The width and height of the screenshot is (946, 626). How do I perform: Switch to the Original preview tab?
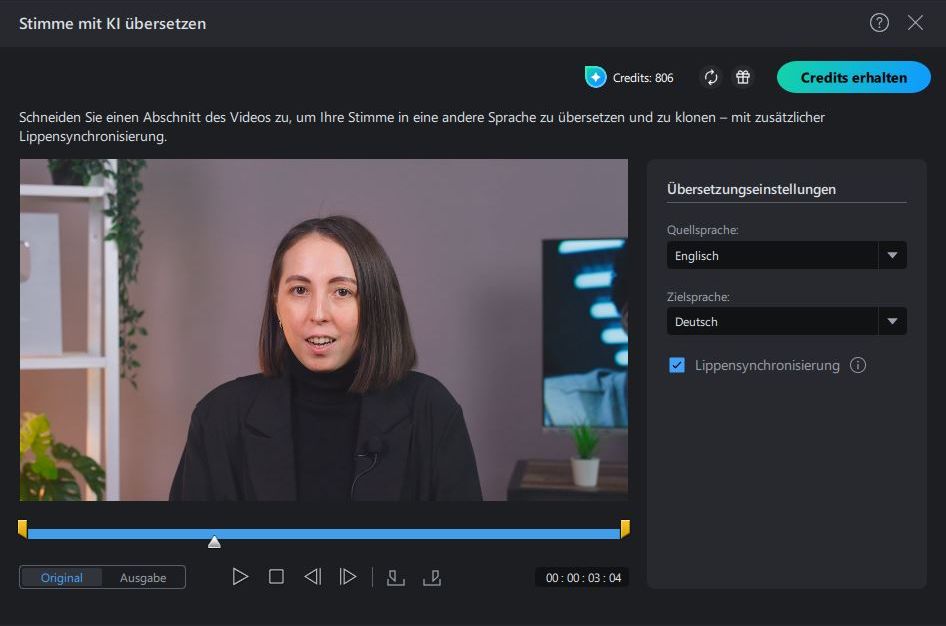(62, 577)
